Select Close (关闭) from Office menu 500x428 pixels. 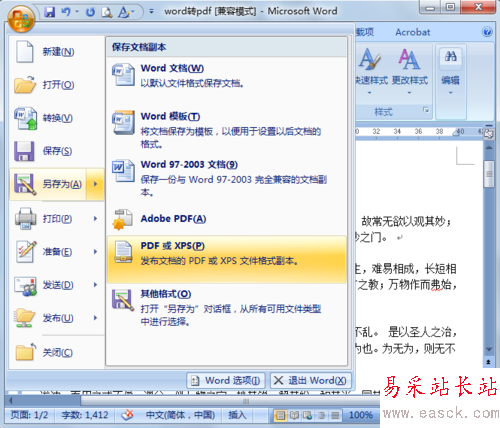57,352
